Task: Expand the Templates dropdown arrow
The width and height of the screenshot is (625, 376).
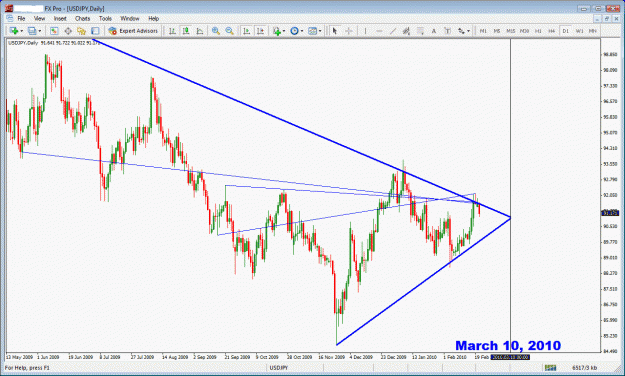Action: 320,31
